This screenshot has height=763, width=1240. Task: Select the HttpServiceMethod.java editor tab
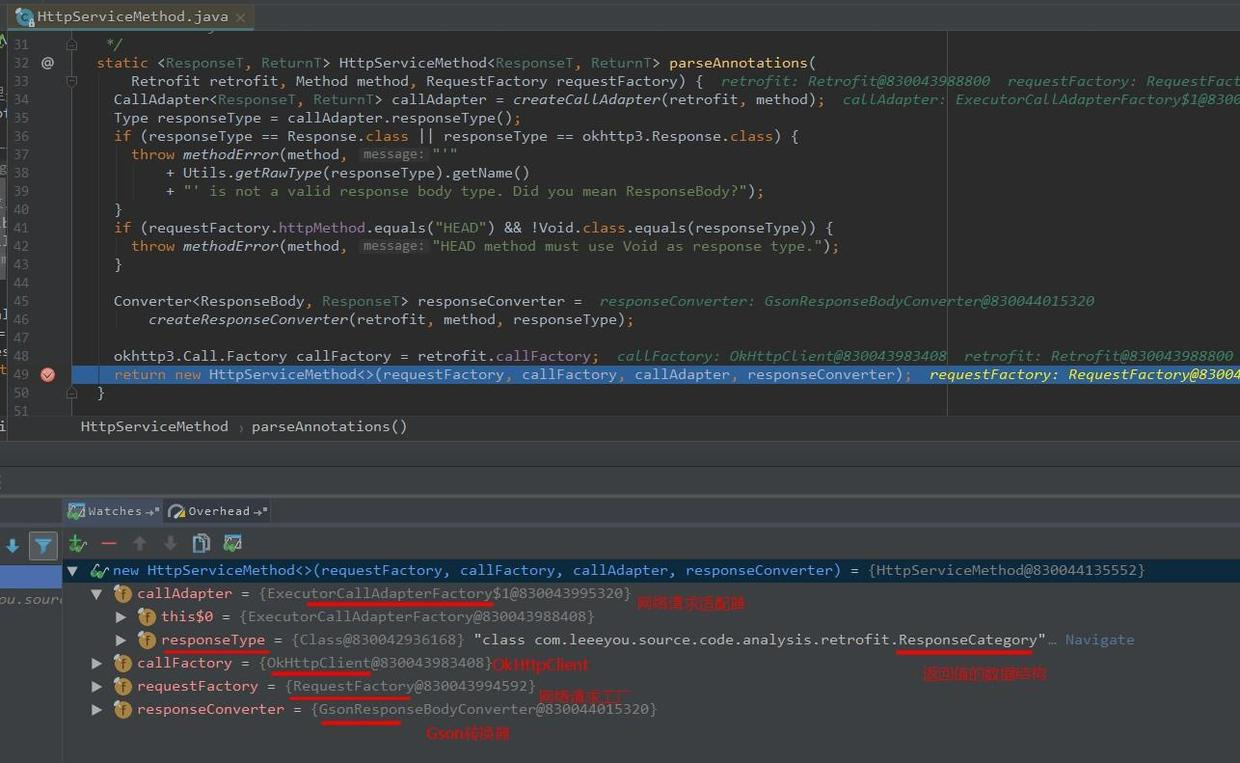130,16
